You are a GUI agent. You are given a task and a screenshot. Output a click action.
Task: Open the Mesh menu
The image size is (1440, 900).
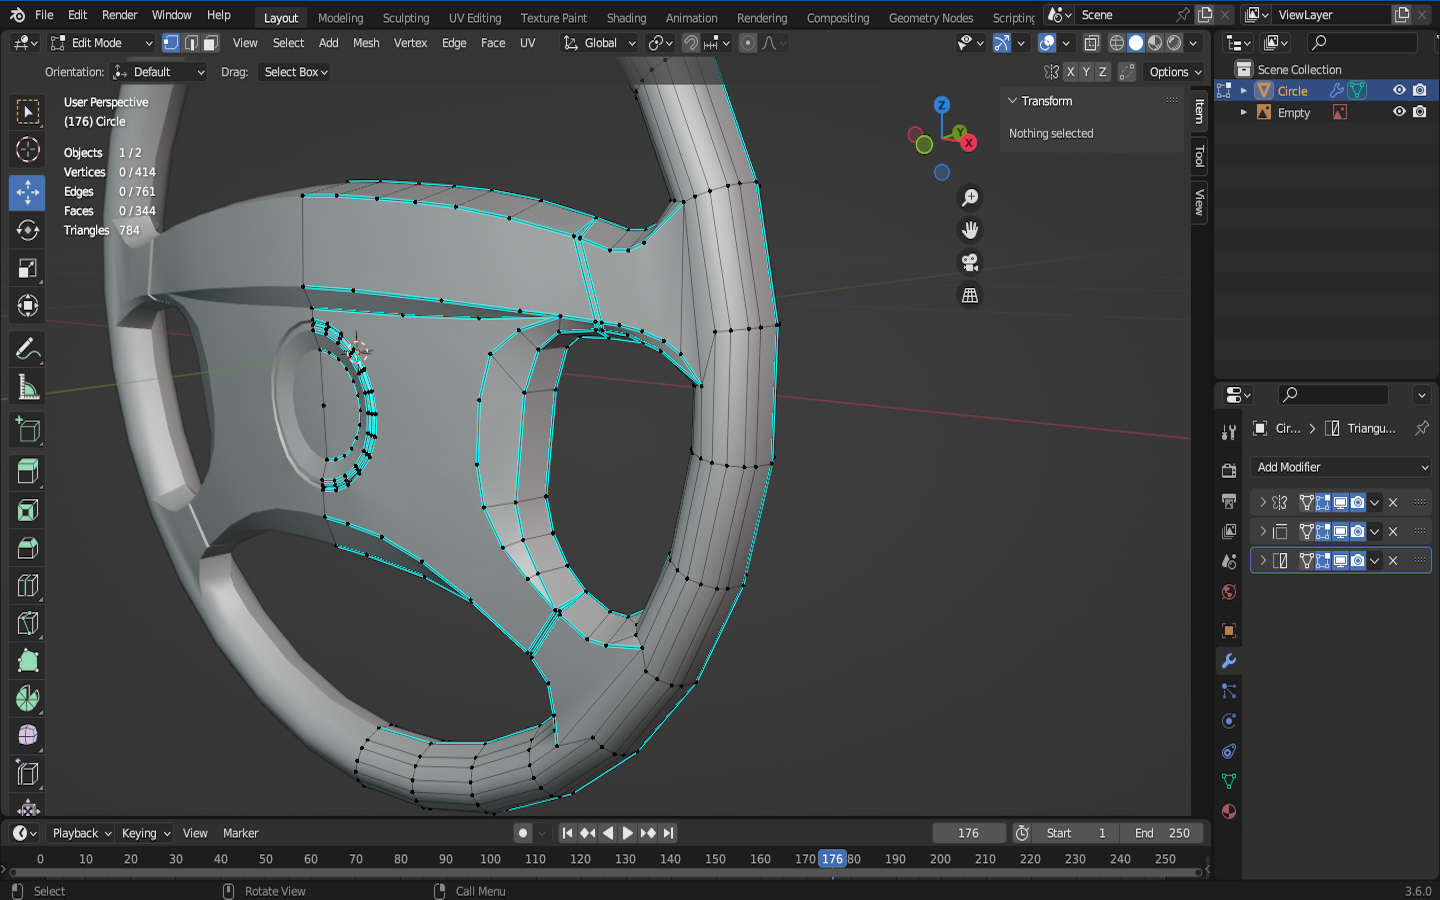coord(366,43)
